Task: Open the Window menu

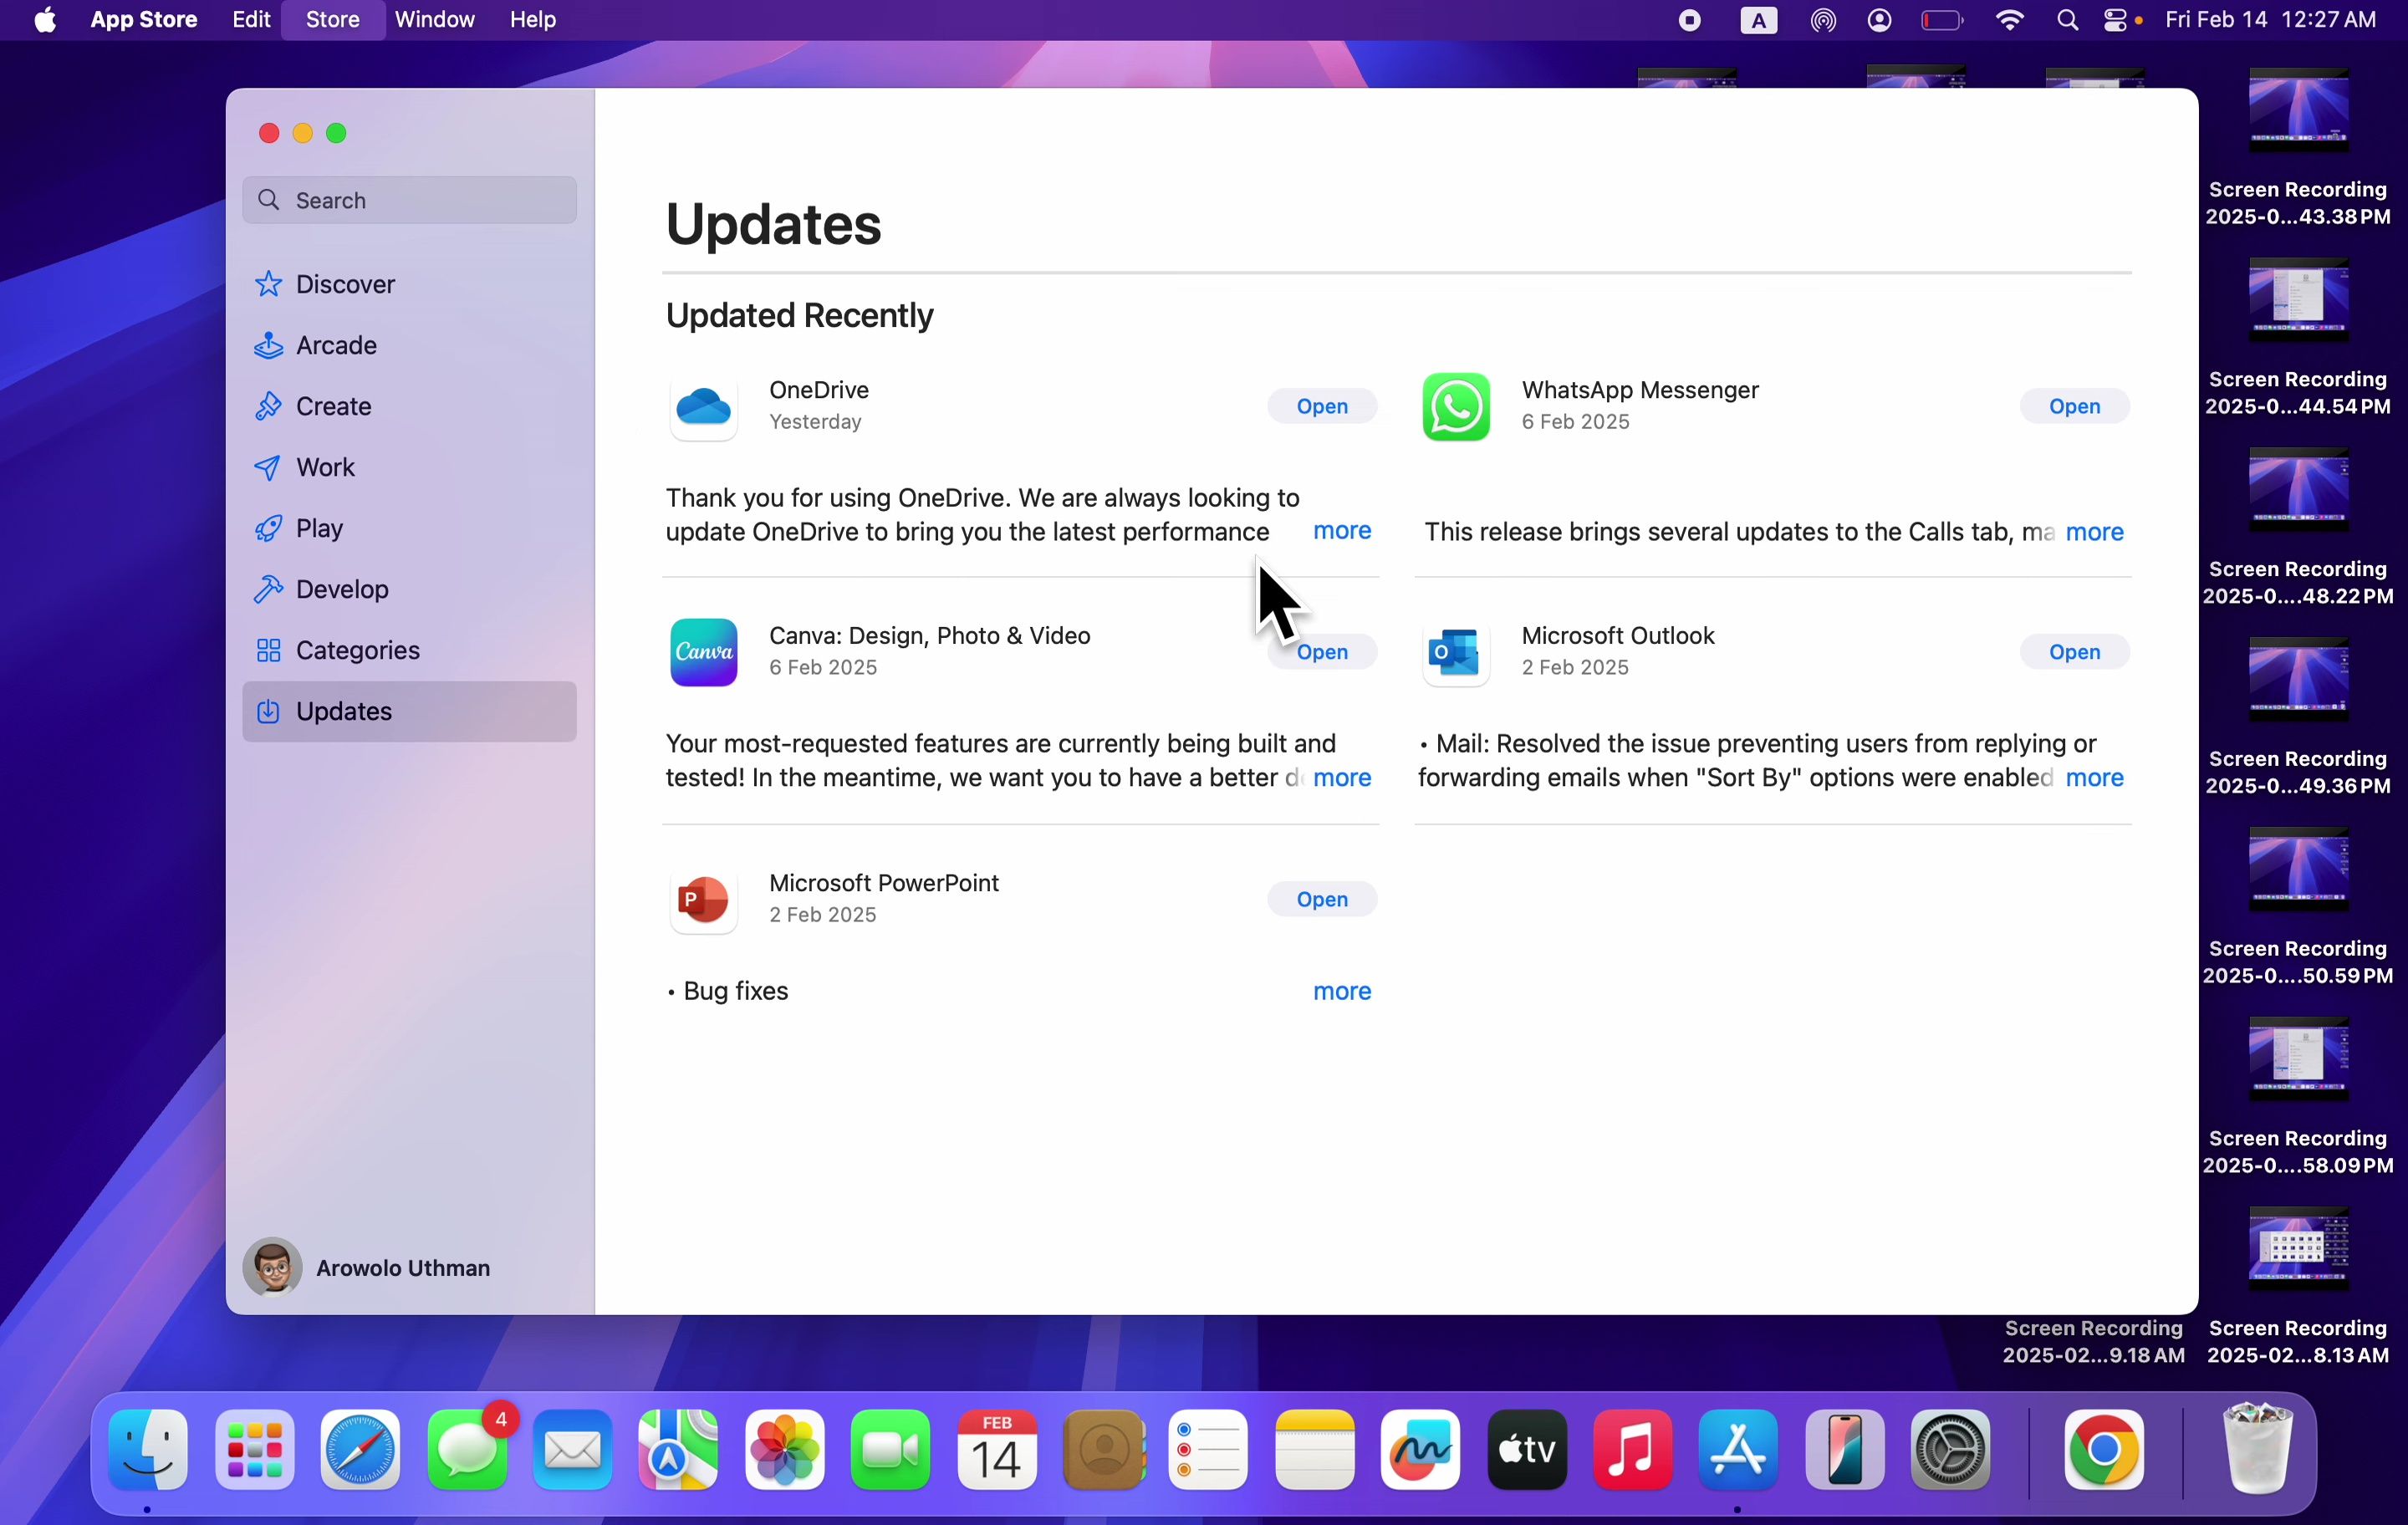Action: [x=435, y=20]
